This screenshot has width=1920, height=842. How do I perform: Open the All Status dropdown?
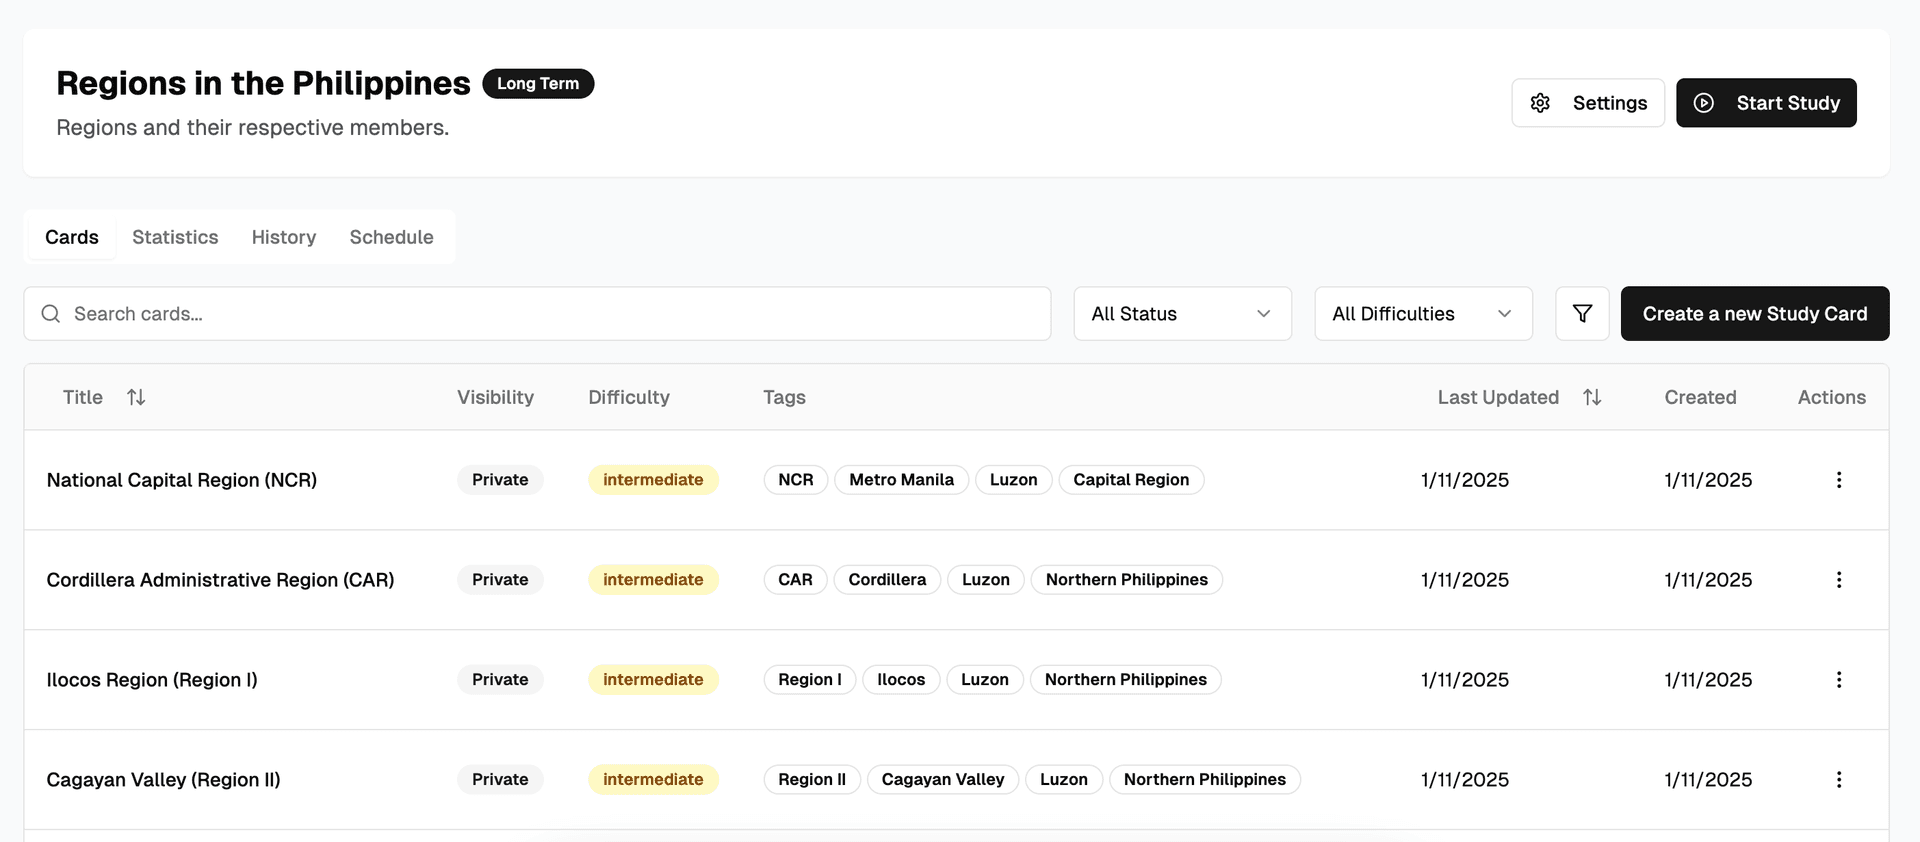(1182, 314)
